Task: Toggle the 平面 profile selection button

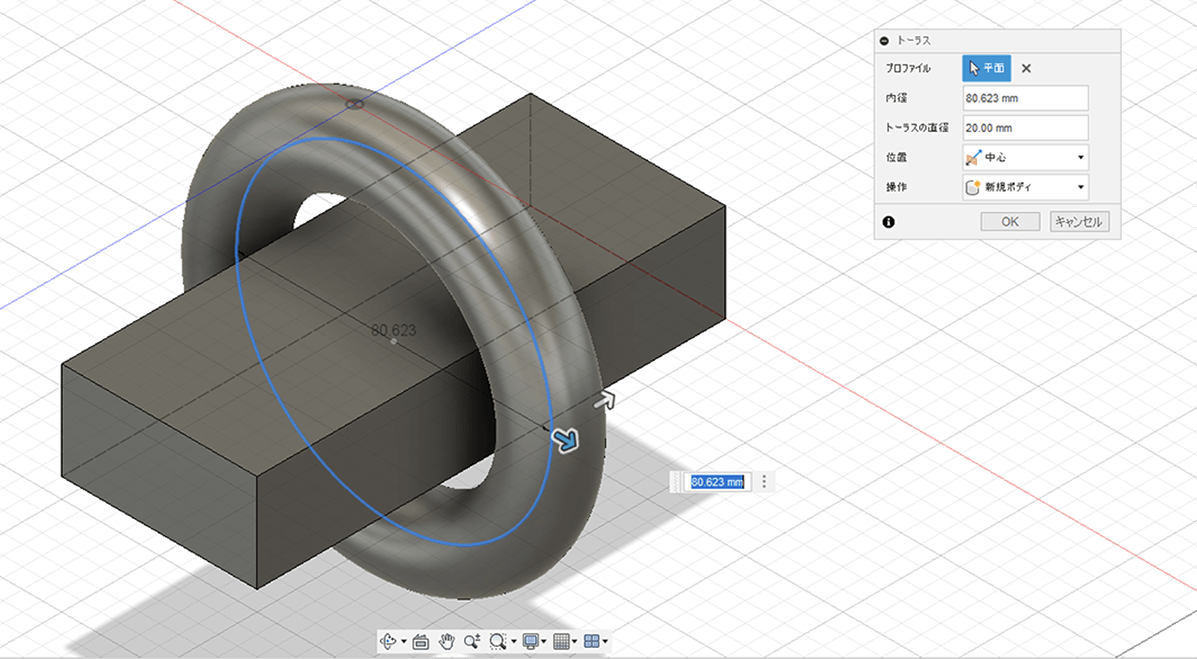Action: click(986, 68)
